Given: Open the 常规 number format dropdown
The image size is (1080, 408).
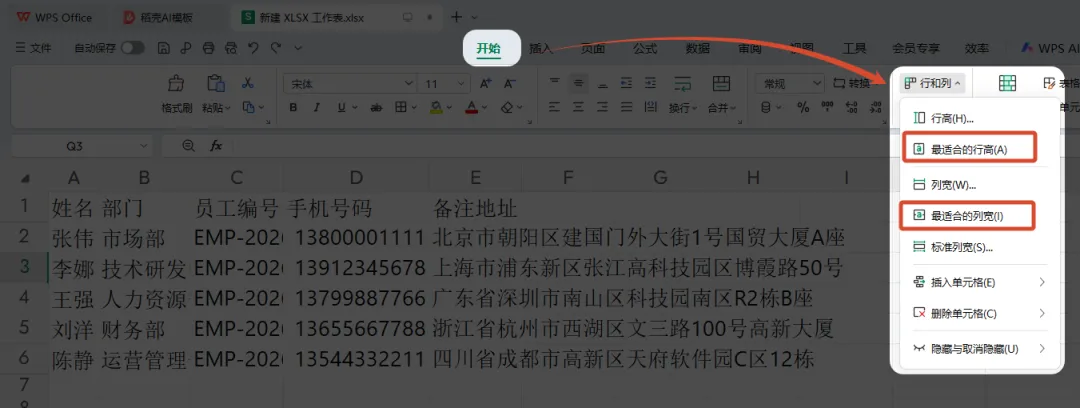Looking at the screenshot, I should (x=818, y=83).
